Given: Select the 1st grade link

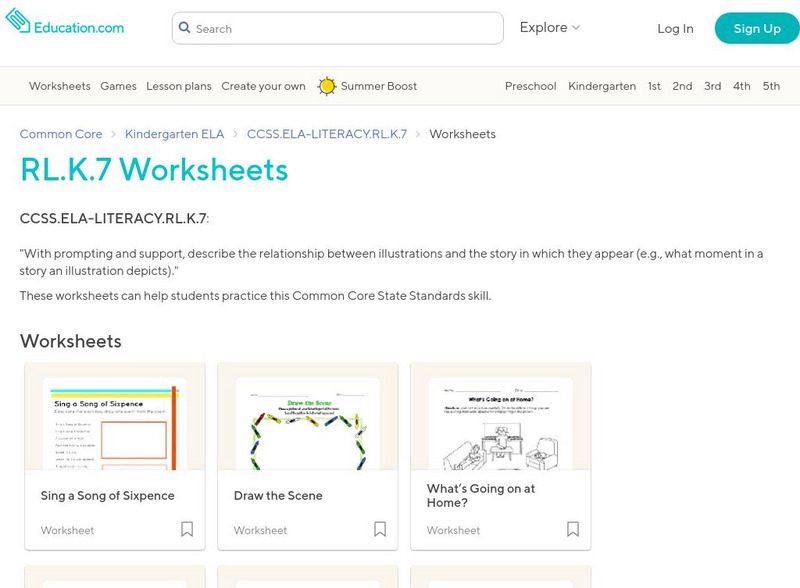Looking at the screenshot, I should (x=654, y=86).
